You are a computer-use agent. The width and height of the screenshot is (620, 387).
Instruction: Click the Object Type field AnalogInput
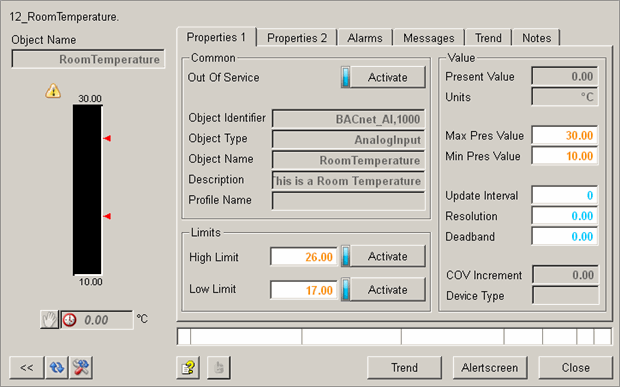pos(349,140)
